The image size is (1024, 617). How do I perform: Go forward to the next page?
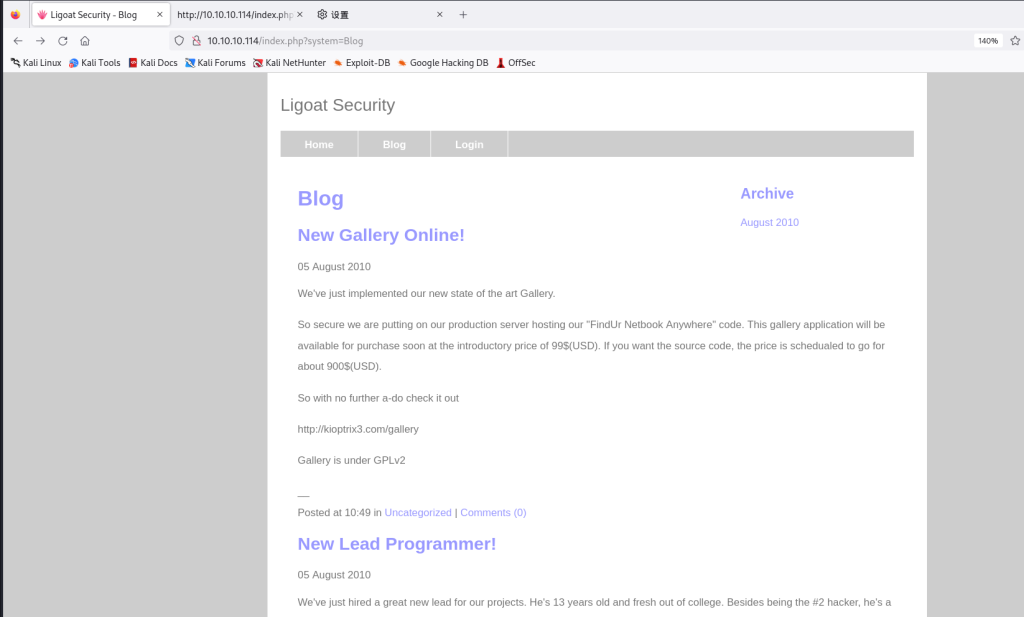tap(40, 40)
